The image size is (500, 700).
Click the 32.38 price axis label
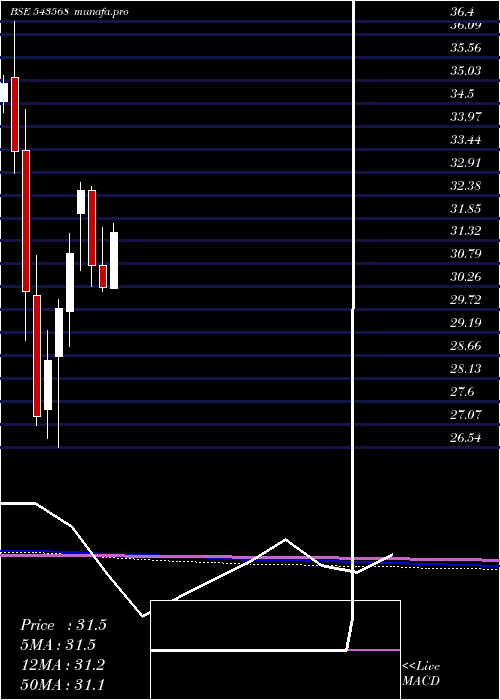point(466,185)
